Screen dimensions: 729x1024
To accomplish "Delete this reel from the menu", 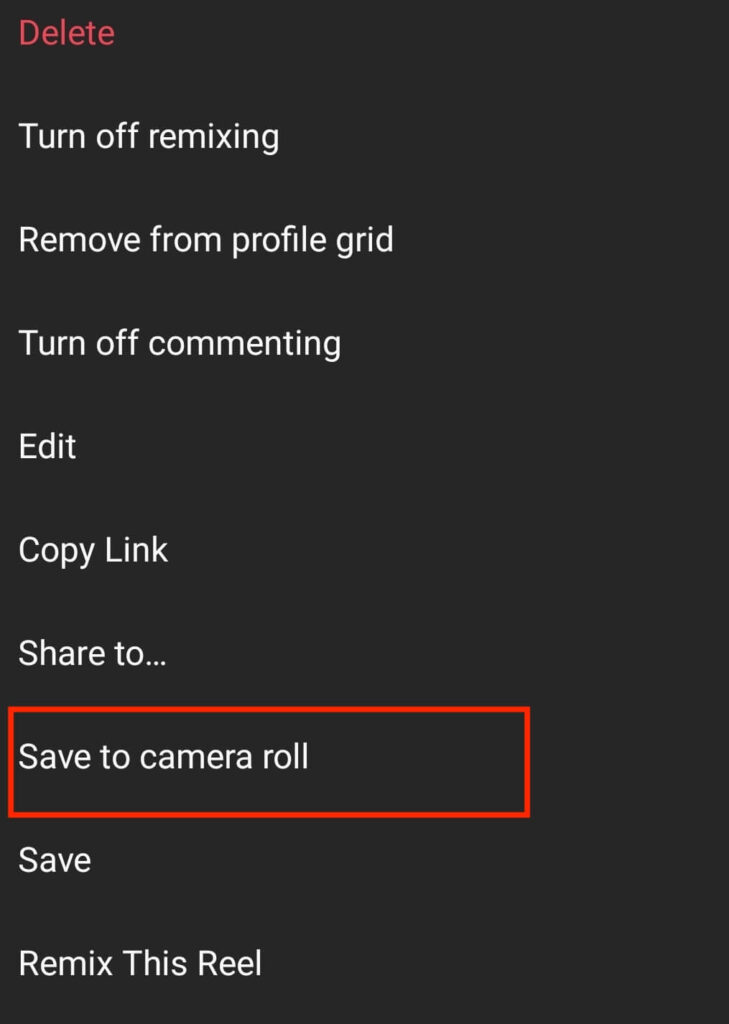I will click(x=67, y=33).
